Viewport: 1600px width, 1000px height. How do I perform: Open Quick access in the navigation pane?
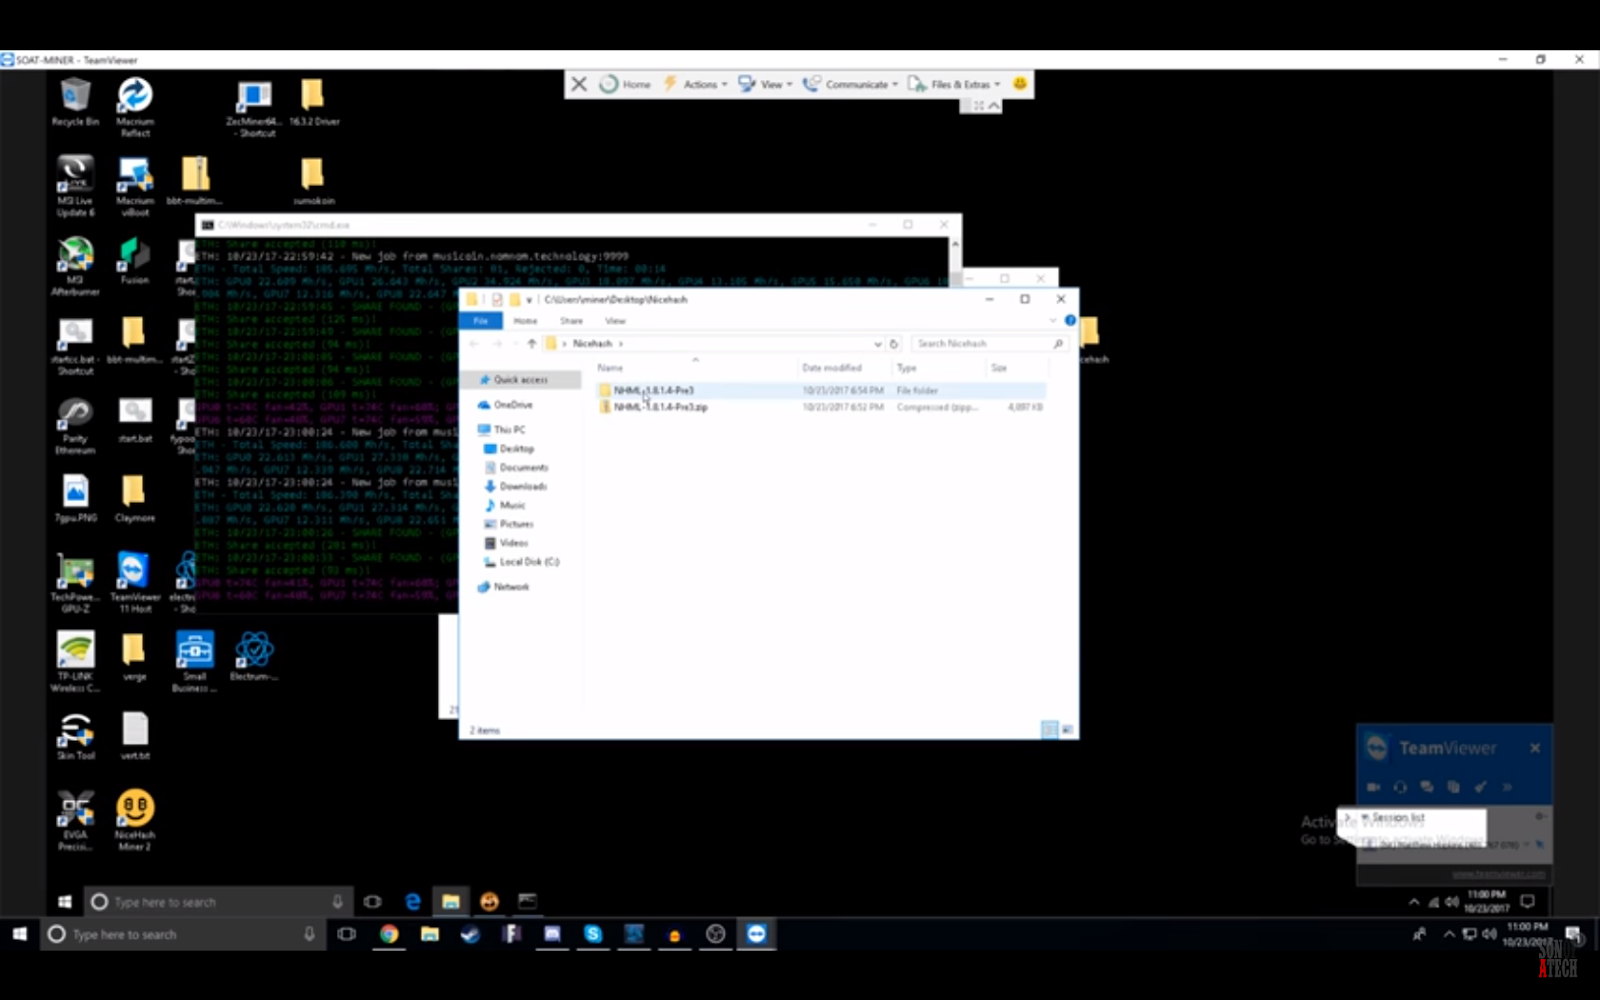[521, 380]
